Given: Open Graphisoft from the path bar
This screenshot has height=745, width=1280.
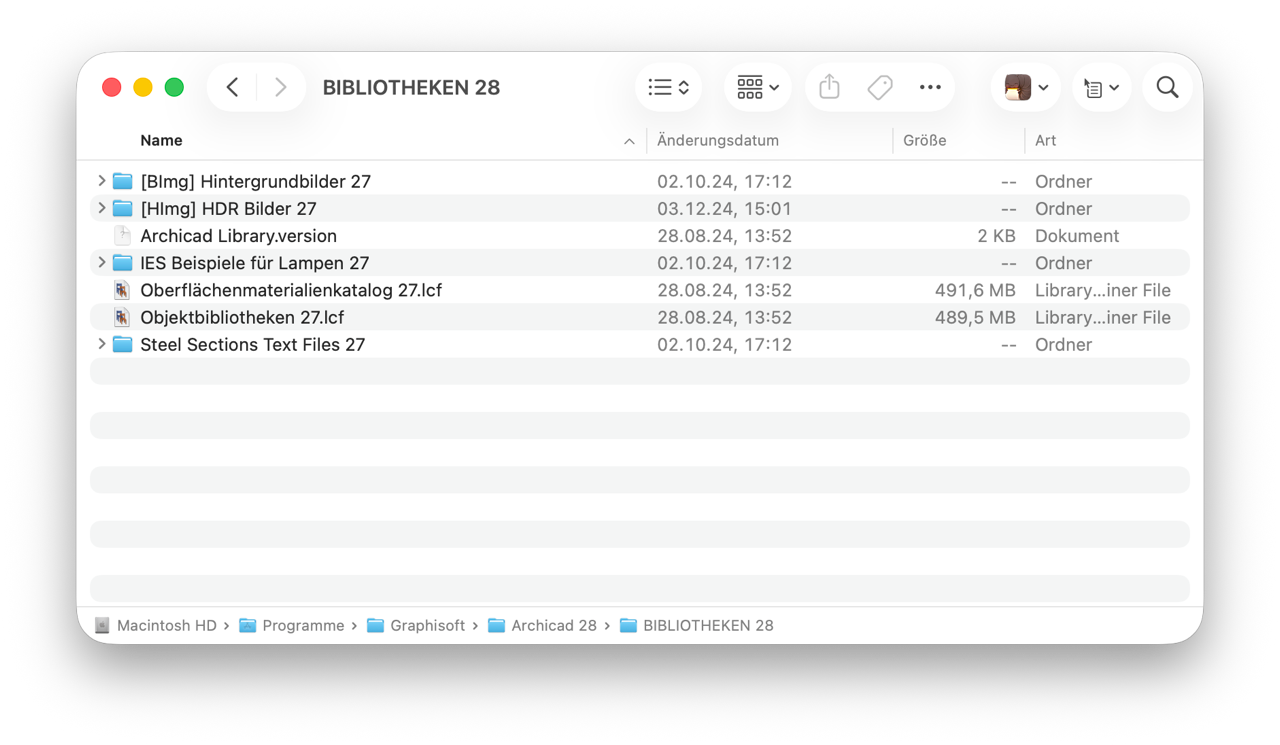Looking at the screenshot, I should [x=428, y=625].
